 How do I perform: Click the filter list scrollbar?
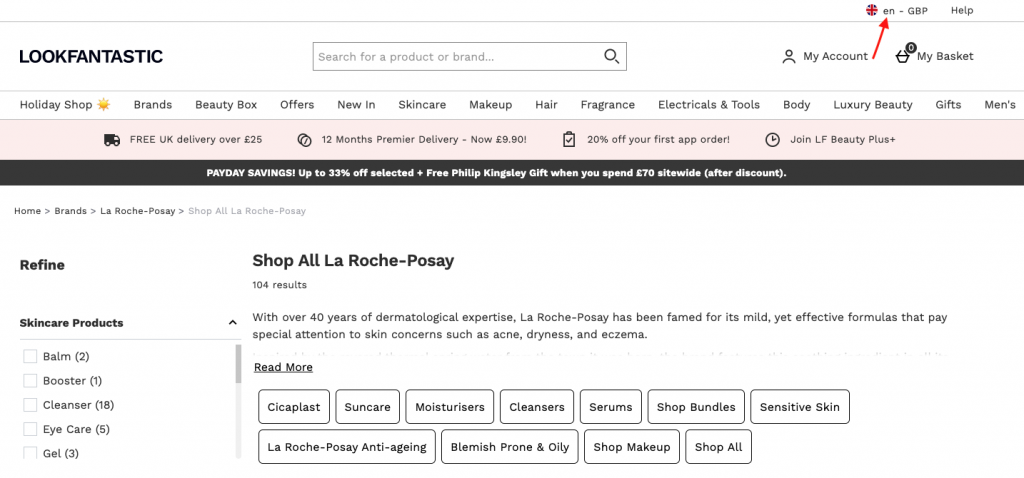click(238, 365)
